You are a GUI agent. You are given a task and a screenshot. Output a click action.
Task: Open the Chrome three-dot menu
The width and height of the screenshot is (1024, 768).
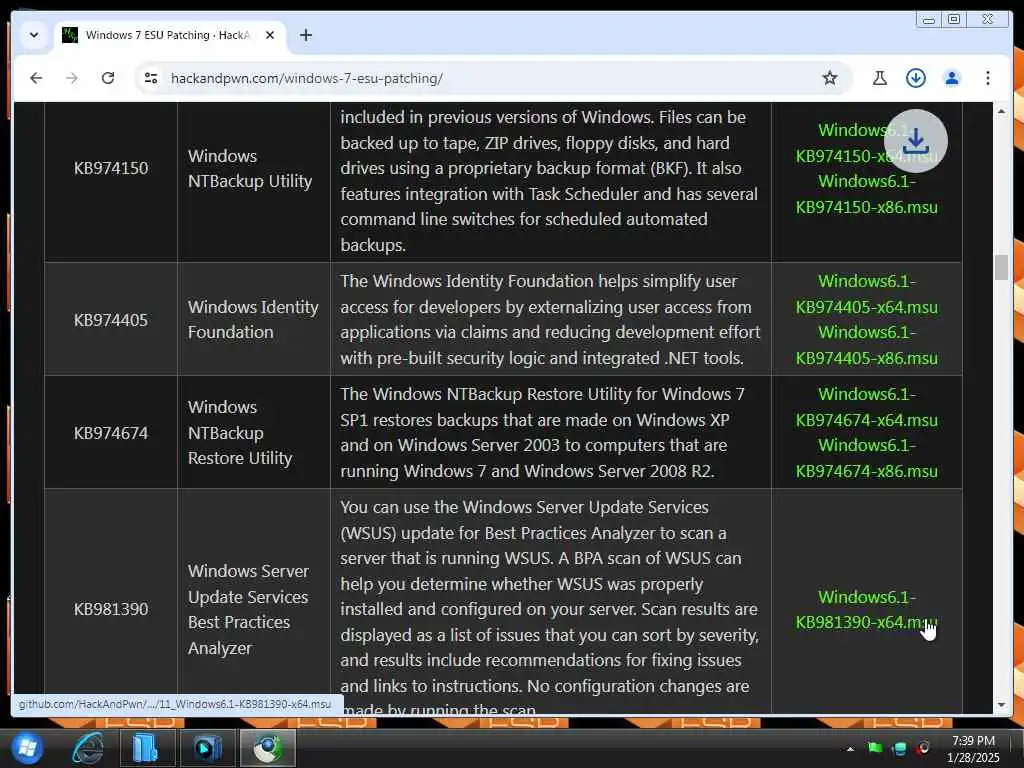987,78
